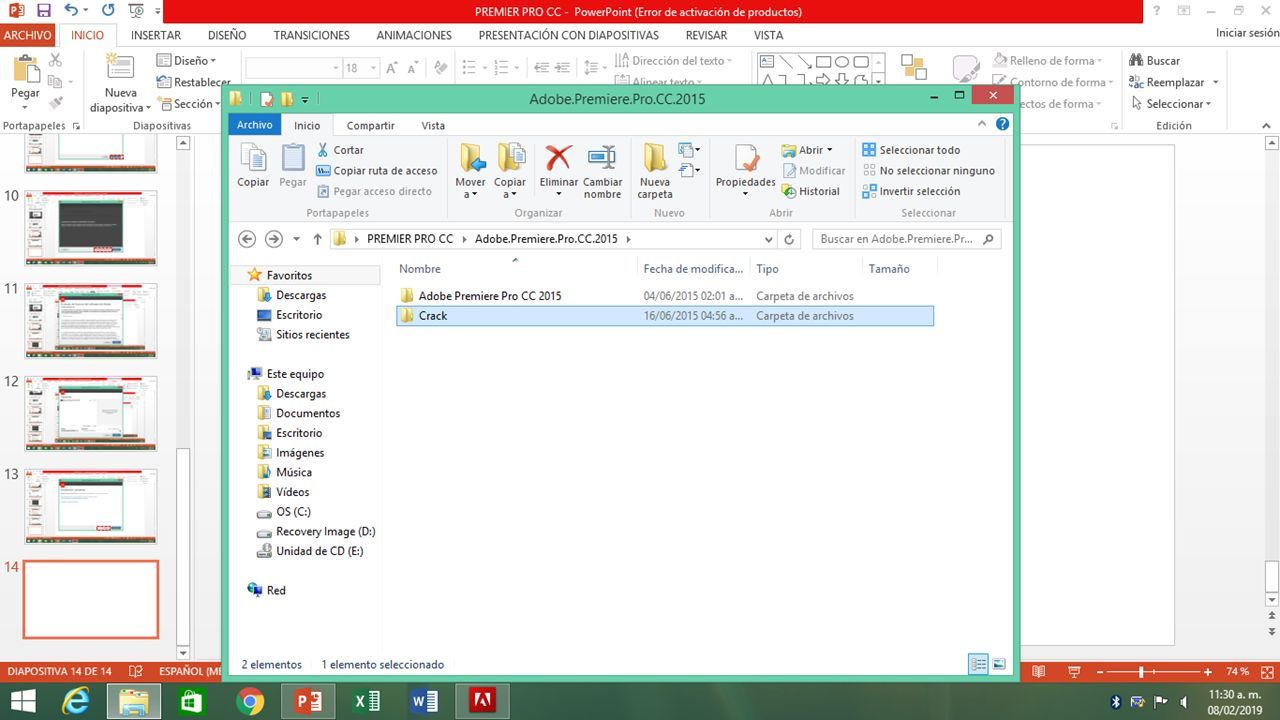Click Nueva diapositiva icon

pyautogui.click(x=120, y=68)
